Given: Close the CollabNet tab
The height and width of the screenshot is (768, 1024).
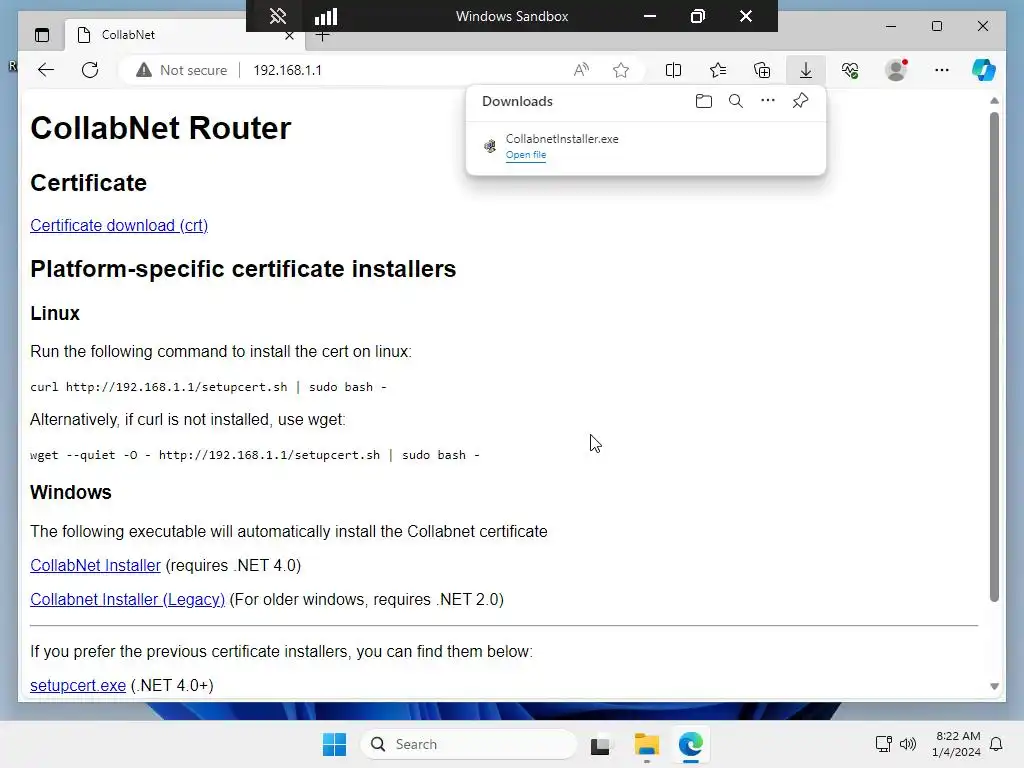Looking at the screenshot, I should [x=289, y=36].
